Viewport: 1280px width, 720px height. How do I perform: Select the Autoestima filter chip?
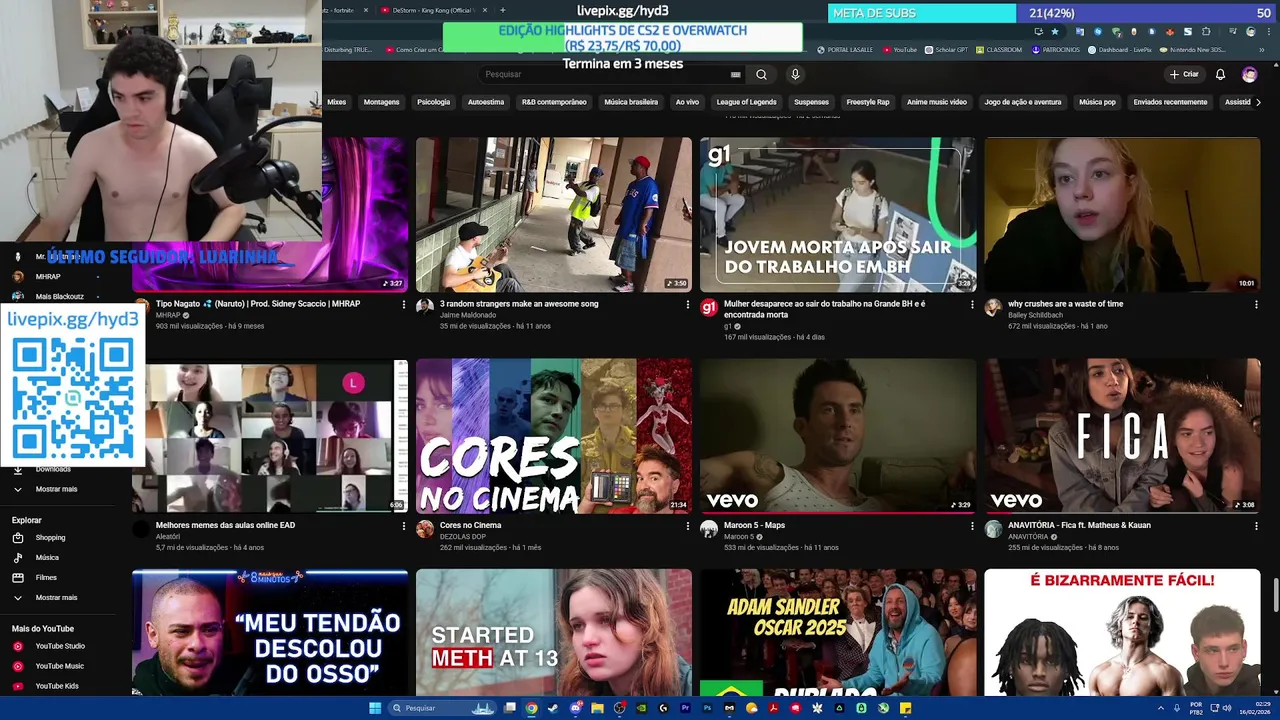pyautogui.click(x=486, y=102)
